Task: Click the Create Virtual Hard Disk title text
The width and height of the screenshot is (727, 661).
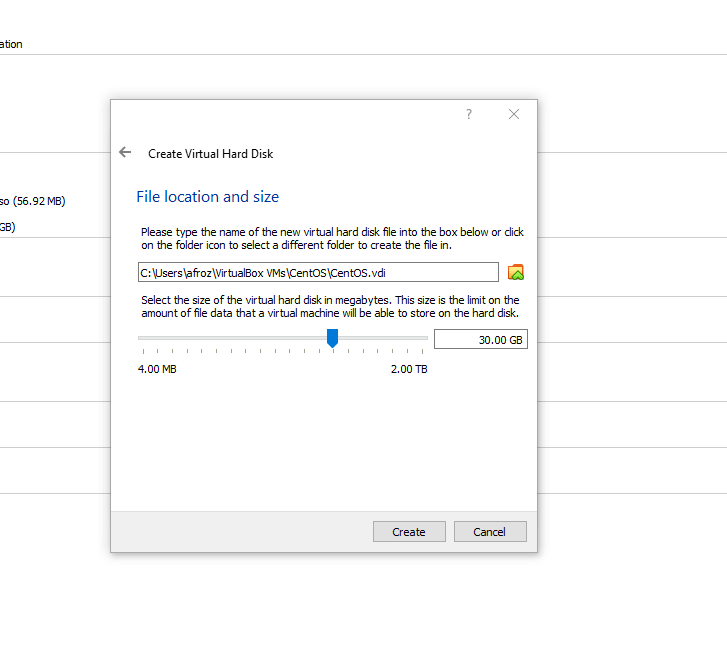Action: (210, 154)
